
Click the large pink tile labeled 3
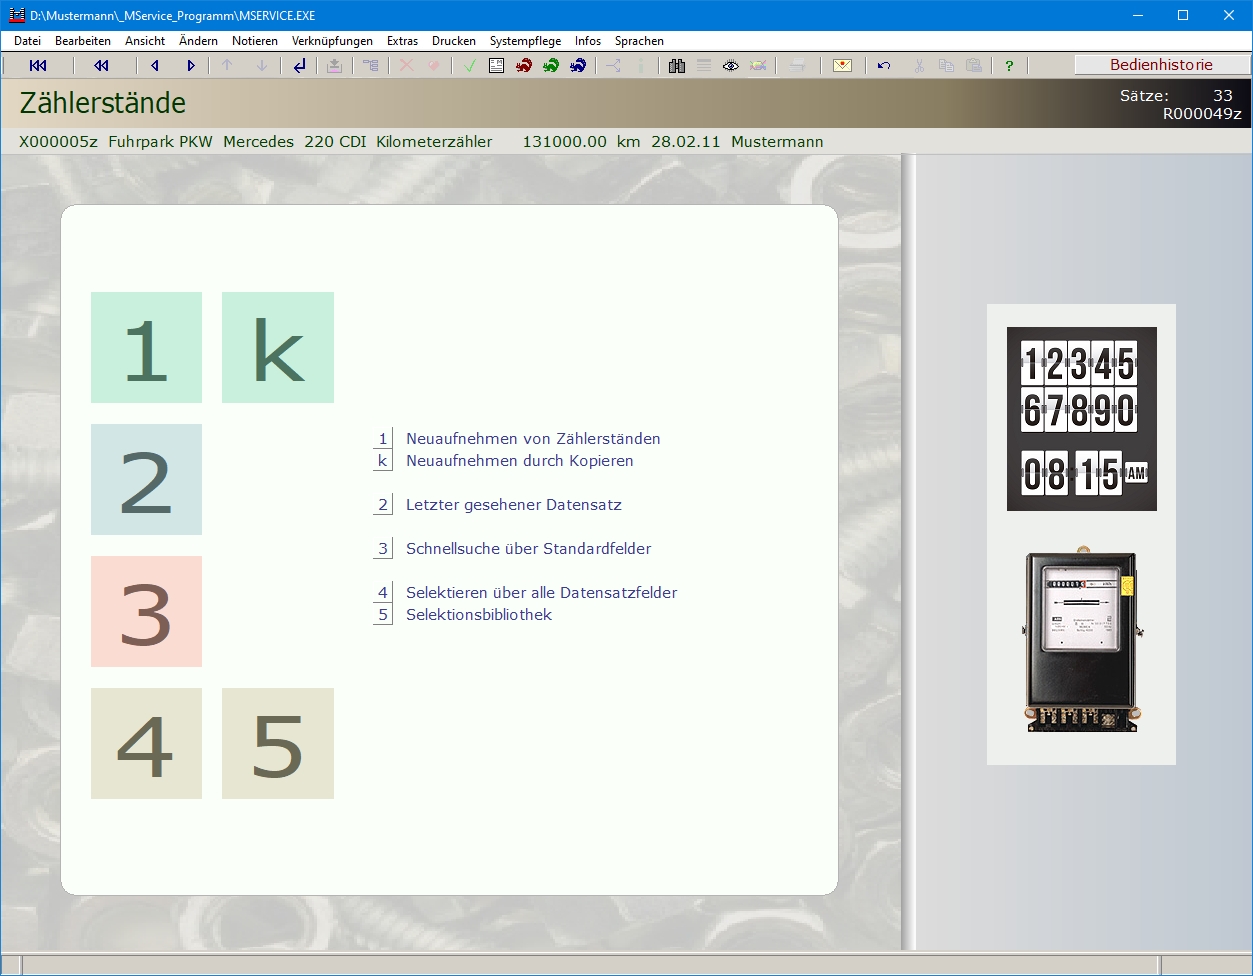(x=146, y=612)
